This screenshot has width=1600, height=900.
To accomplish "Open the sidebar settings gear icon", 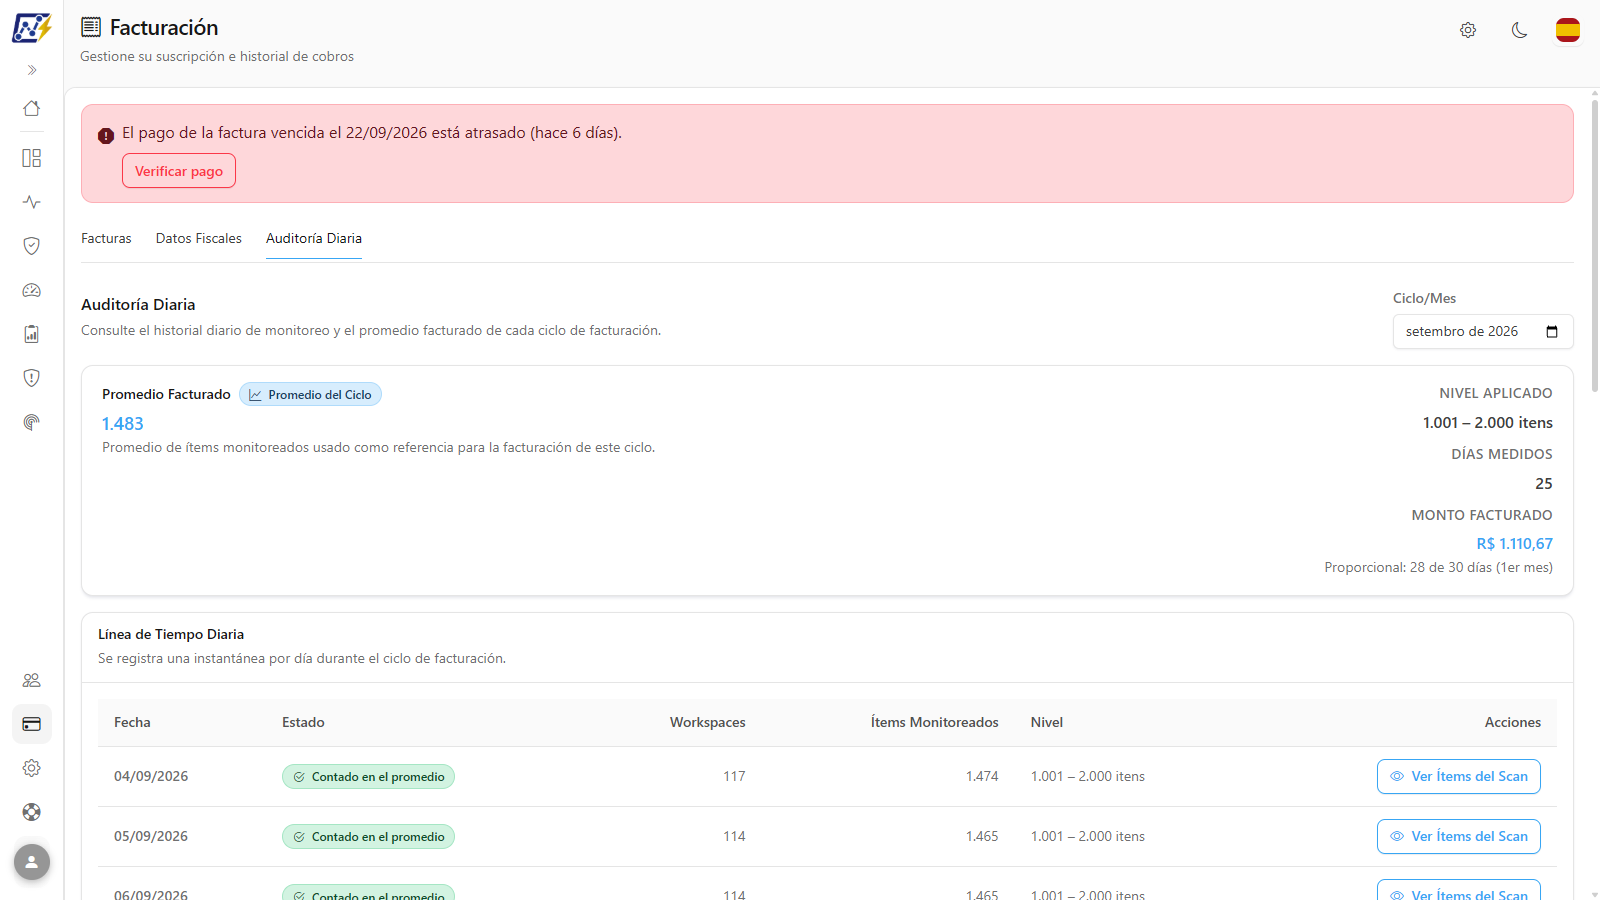I will point(32,768).
